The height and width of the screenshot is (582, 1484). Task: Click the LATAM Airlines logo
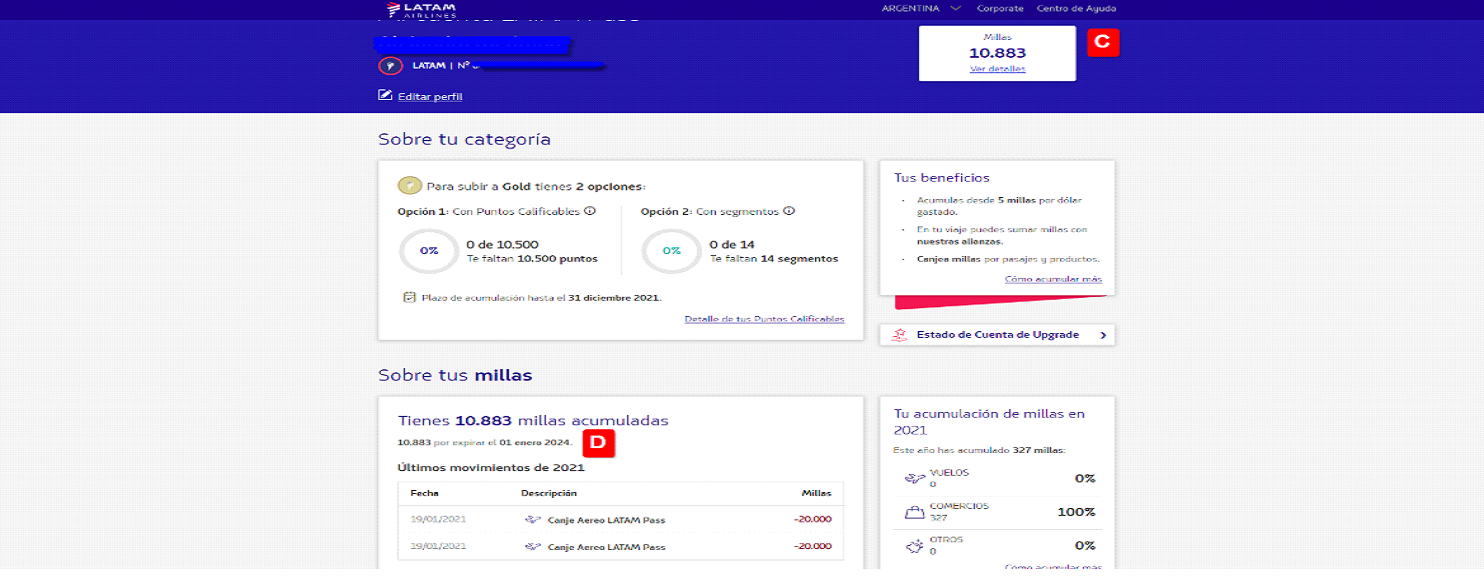click(421, 10)
